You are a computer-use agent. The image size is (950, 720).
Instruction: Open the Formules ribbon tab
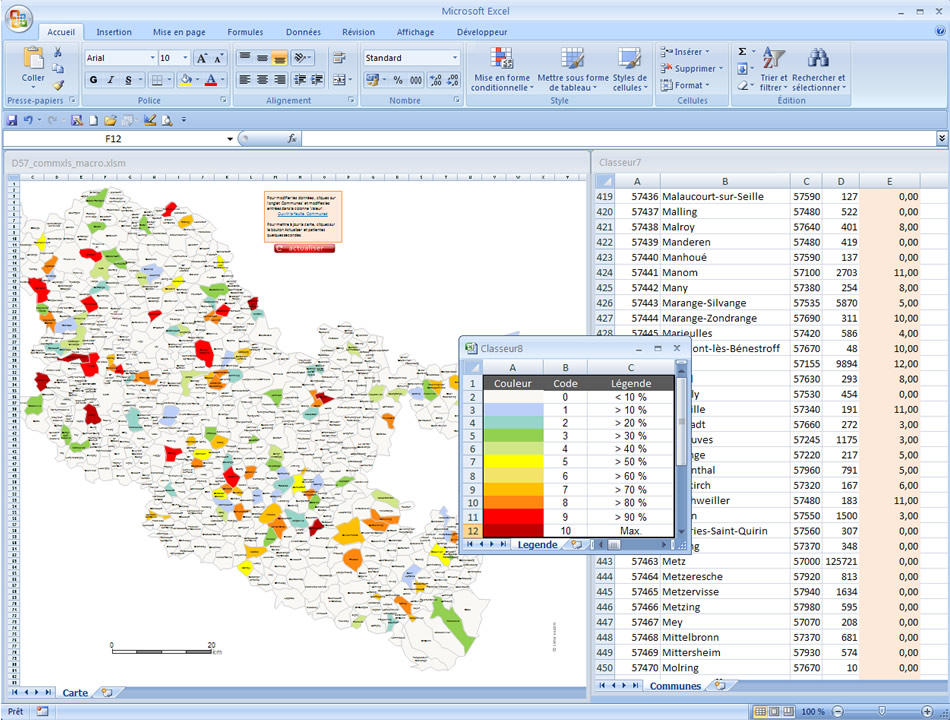pos(245,32)
